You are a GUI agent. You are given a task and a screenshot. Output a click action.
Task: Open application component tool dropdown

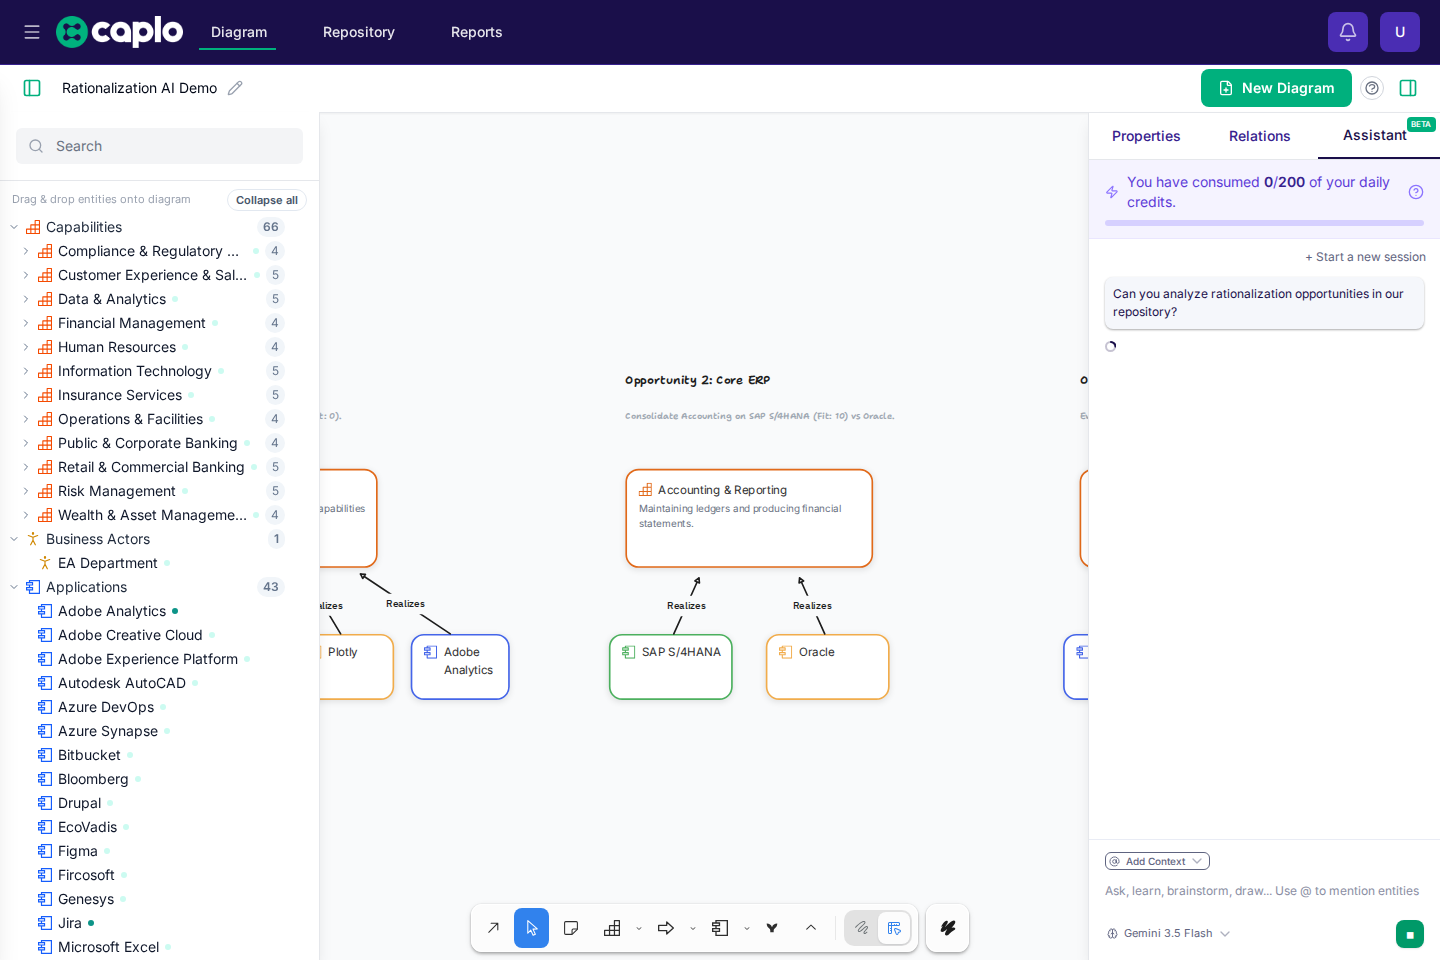[747, 929]
